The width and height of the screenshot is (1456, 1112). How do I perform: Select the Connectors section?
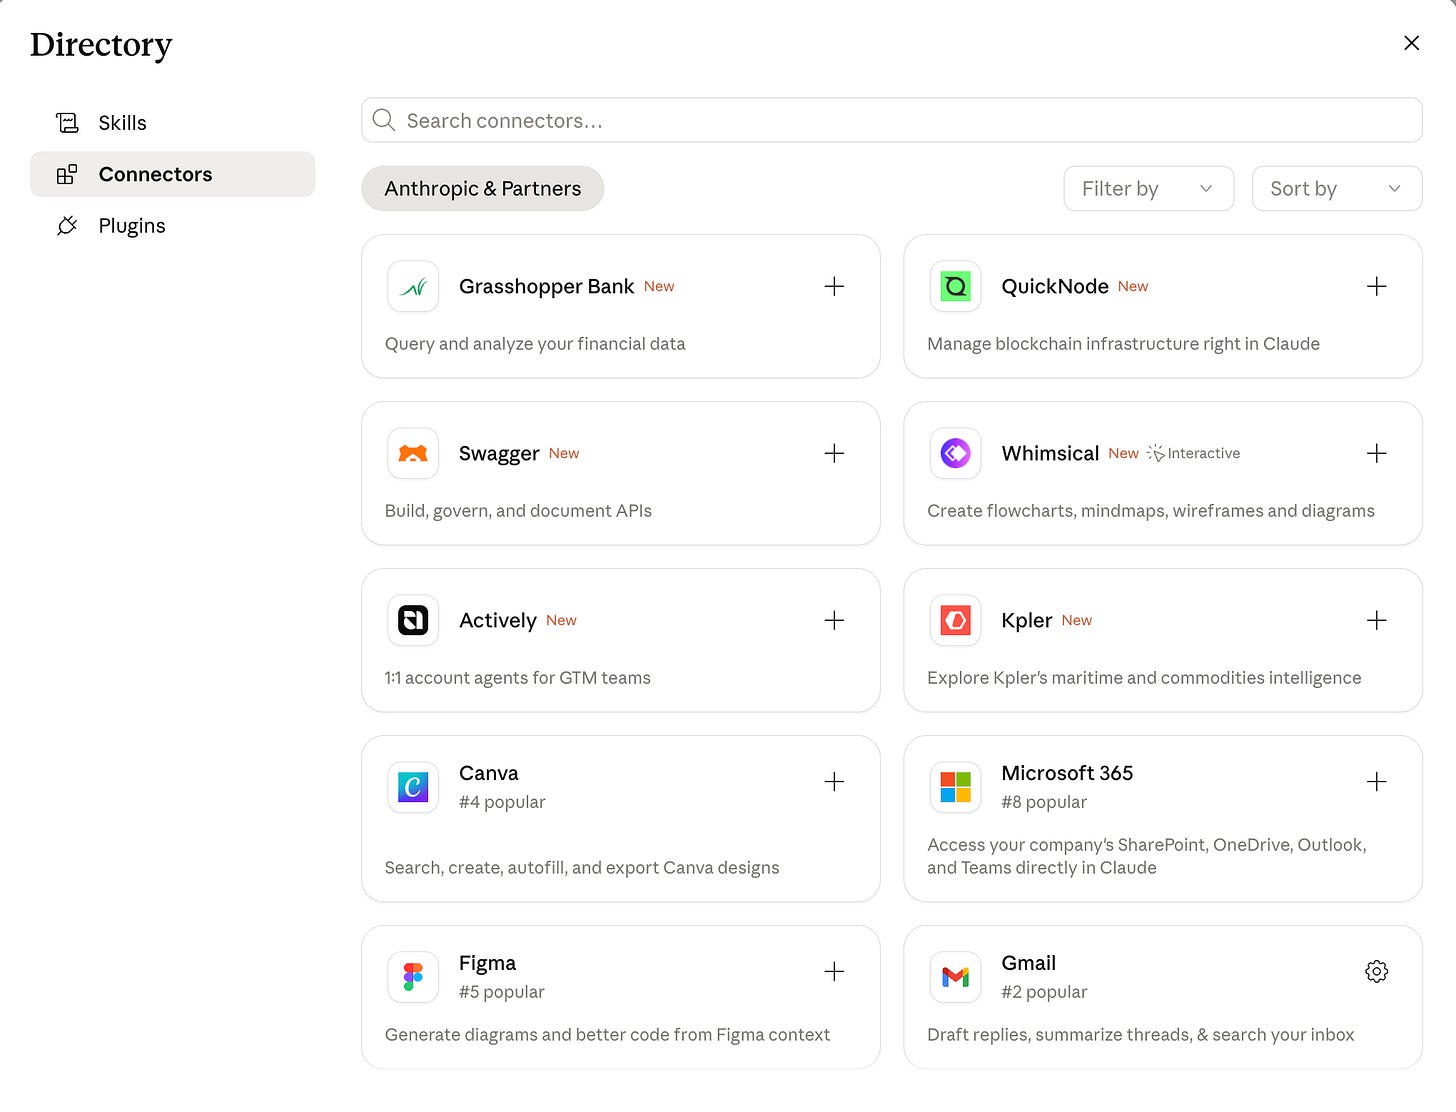pyautogui.click(x=172, y=174)
